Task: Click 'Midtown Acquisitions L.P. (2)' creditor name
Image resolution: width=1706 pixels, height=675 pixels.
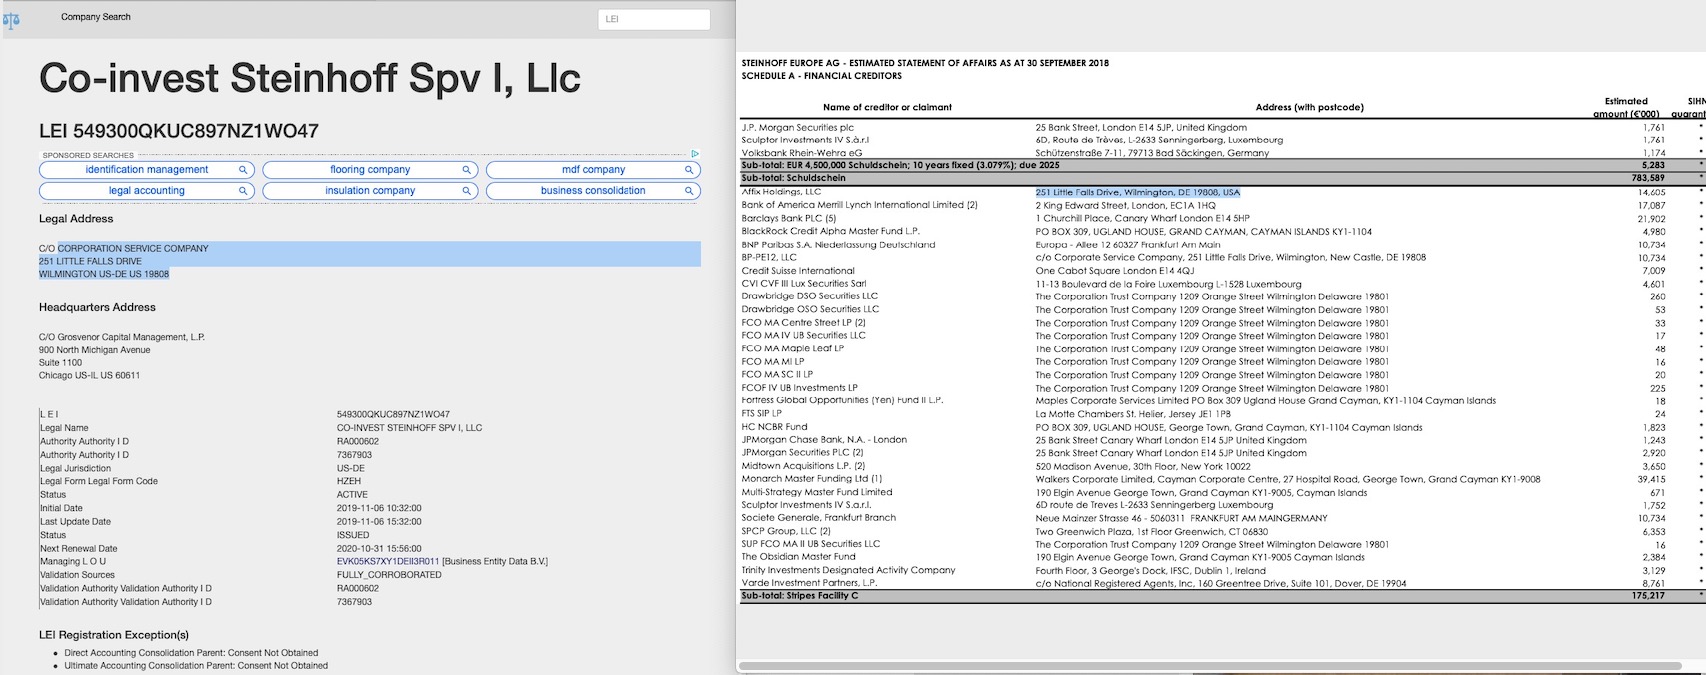Action: [803, 466]
